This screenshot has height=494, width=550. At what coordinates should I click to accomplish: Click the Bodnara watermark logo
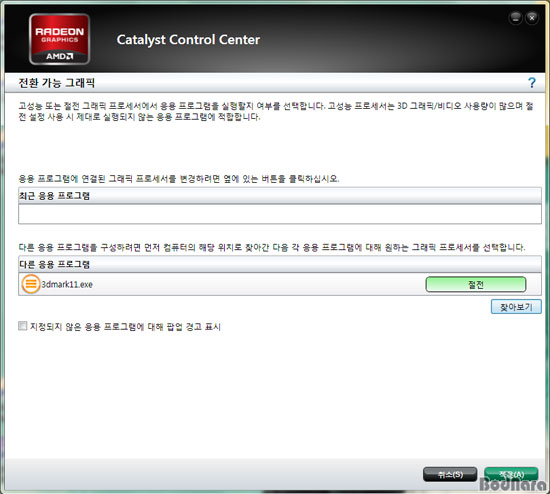[x=514, y=484]
